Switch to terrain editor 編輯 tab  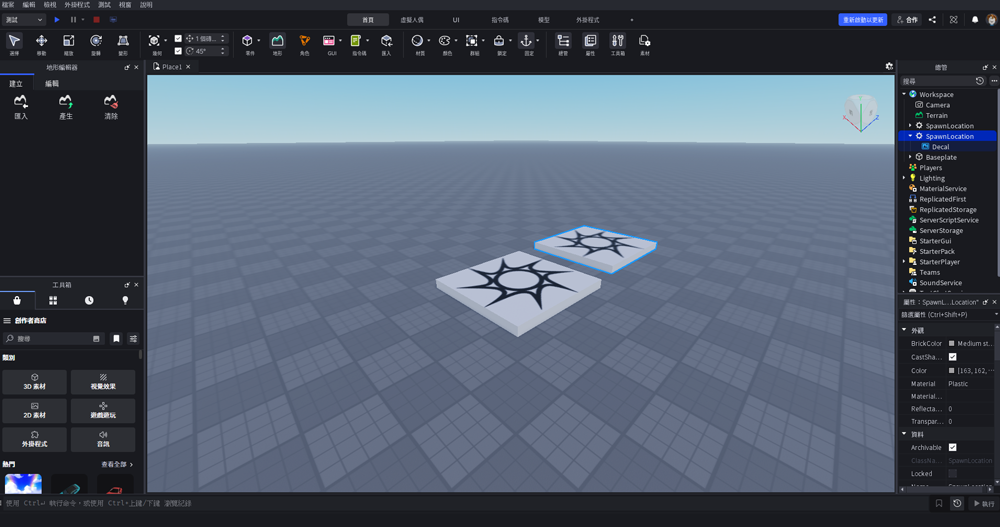52,84
